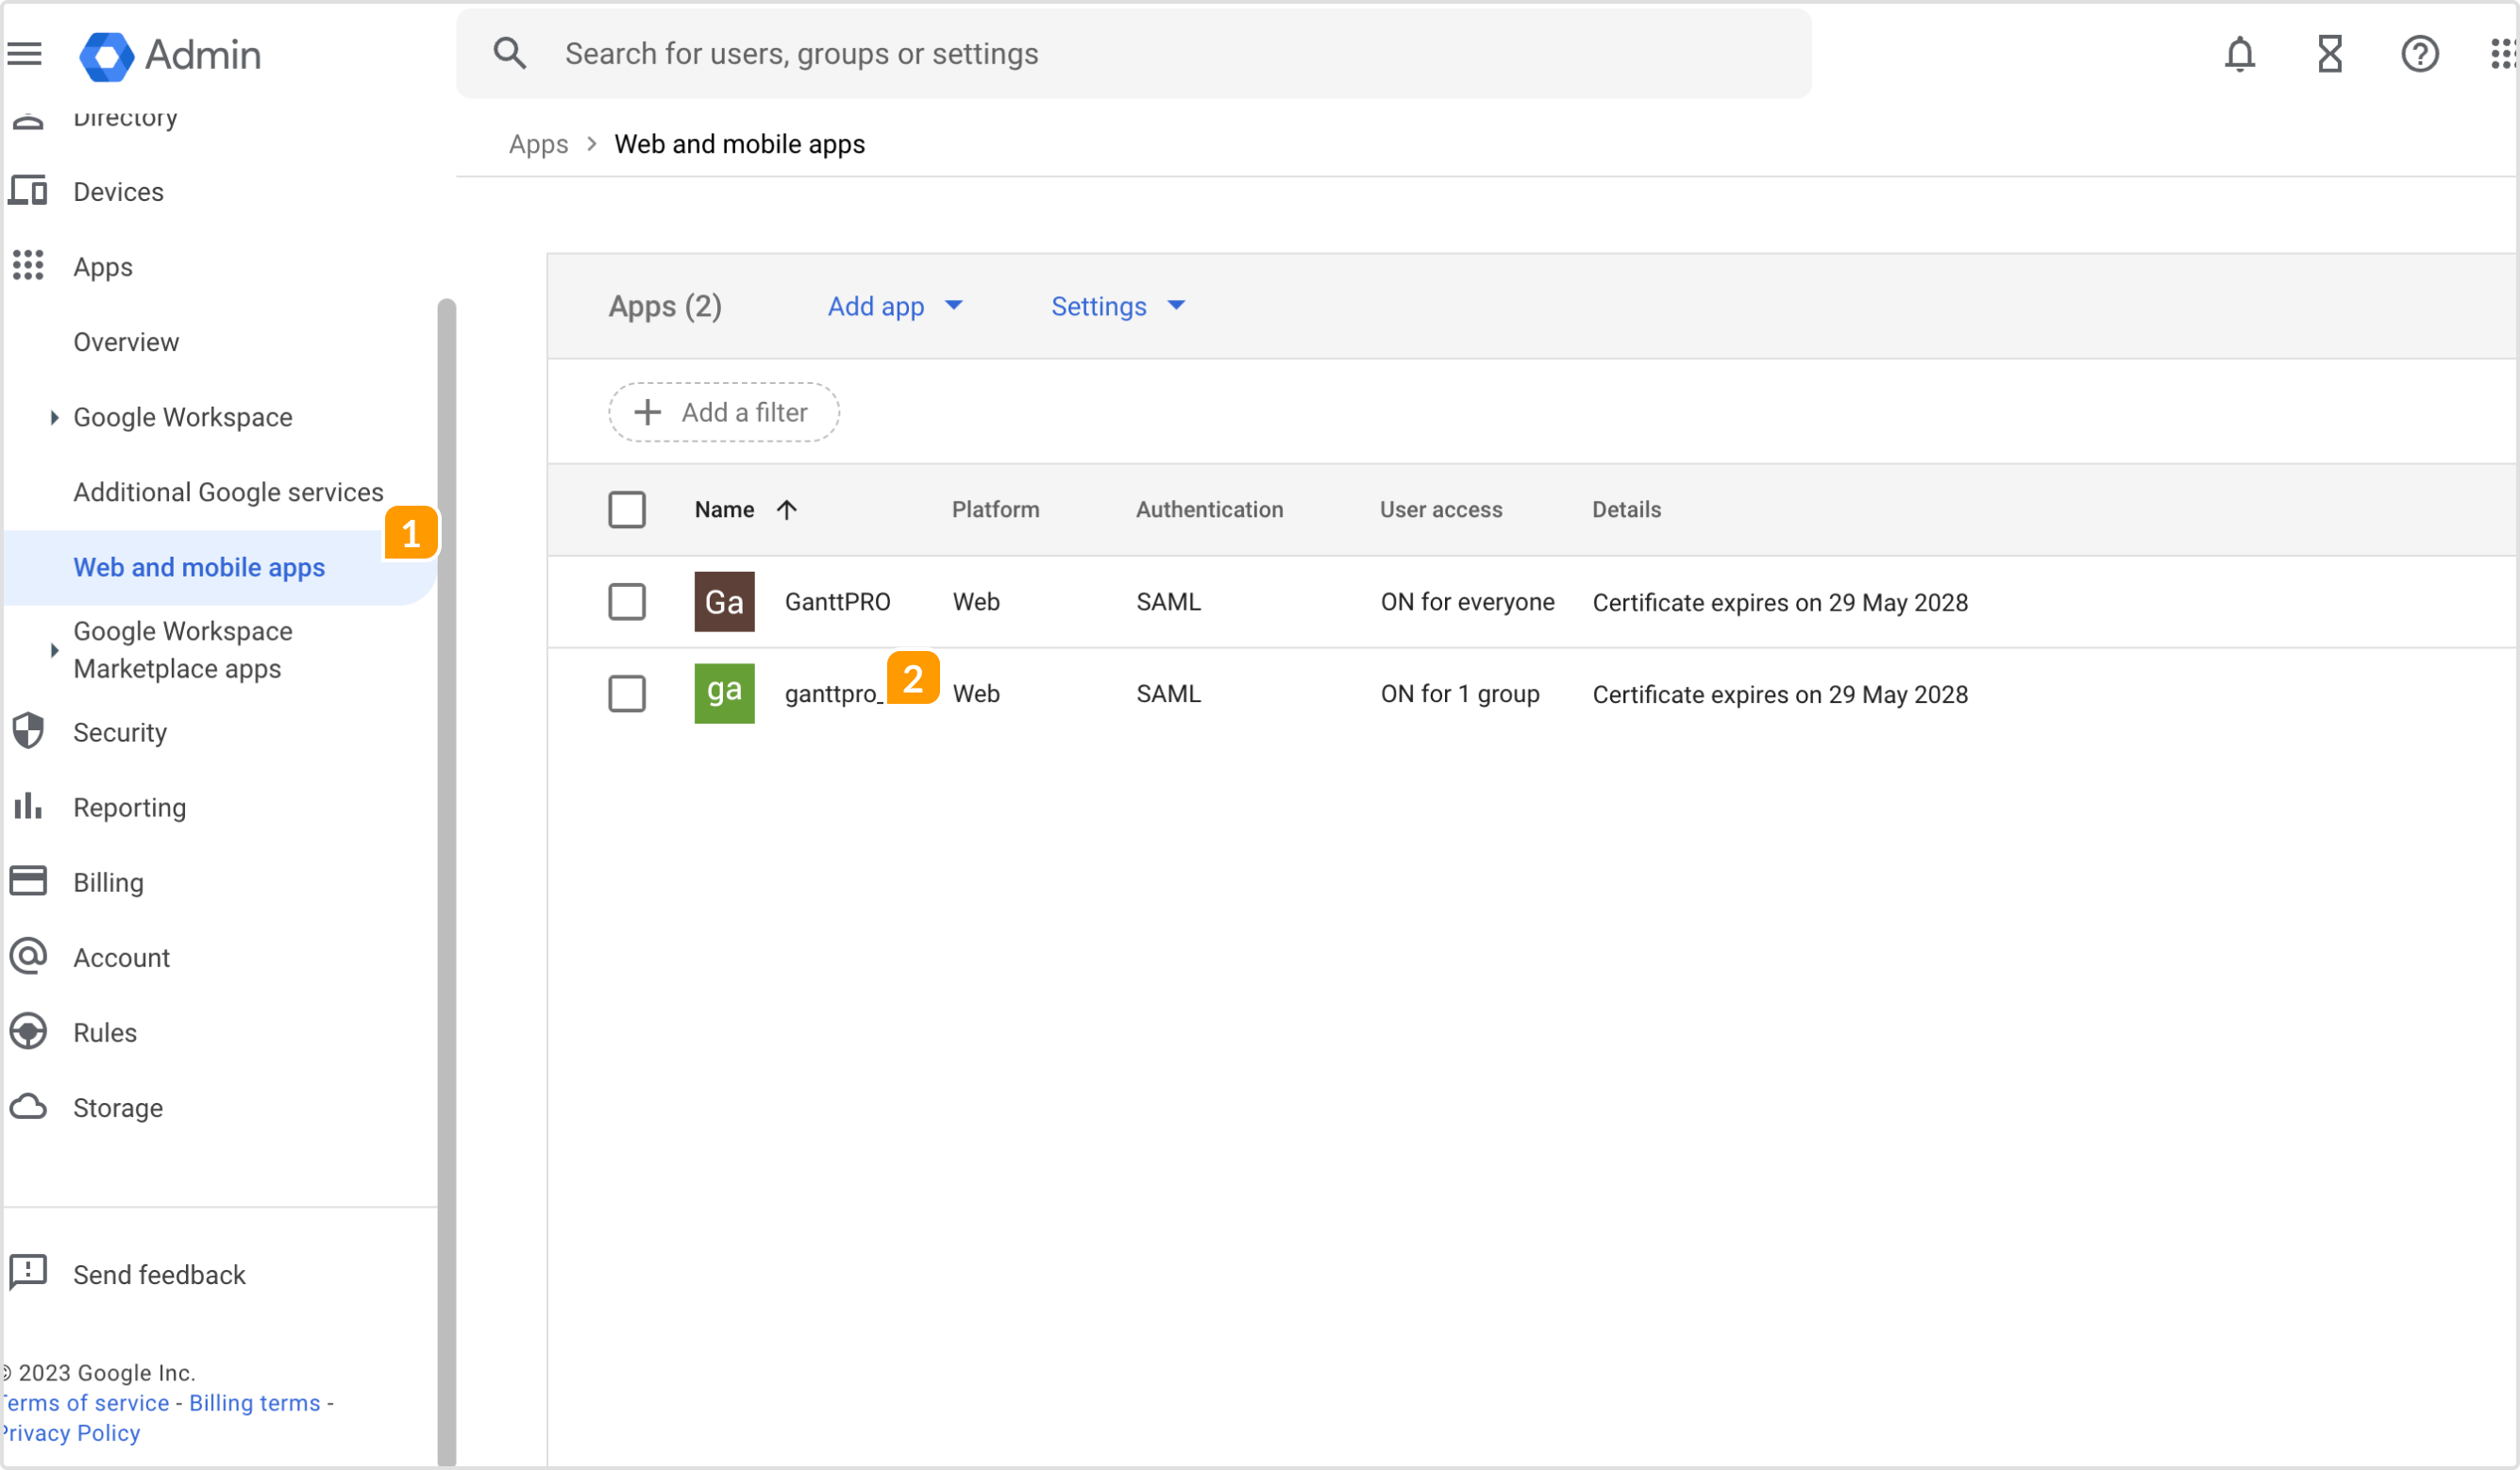Open the notifications bell

point(2240,54)
